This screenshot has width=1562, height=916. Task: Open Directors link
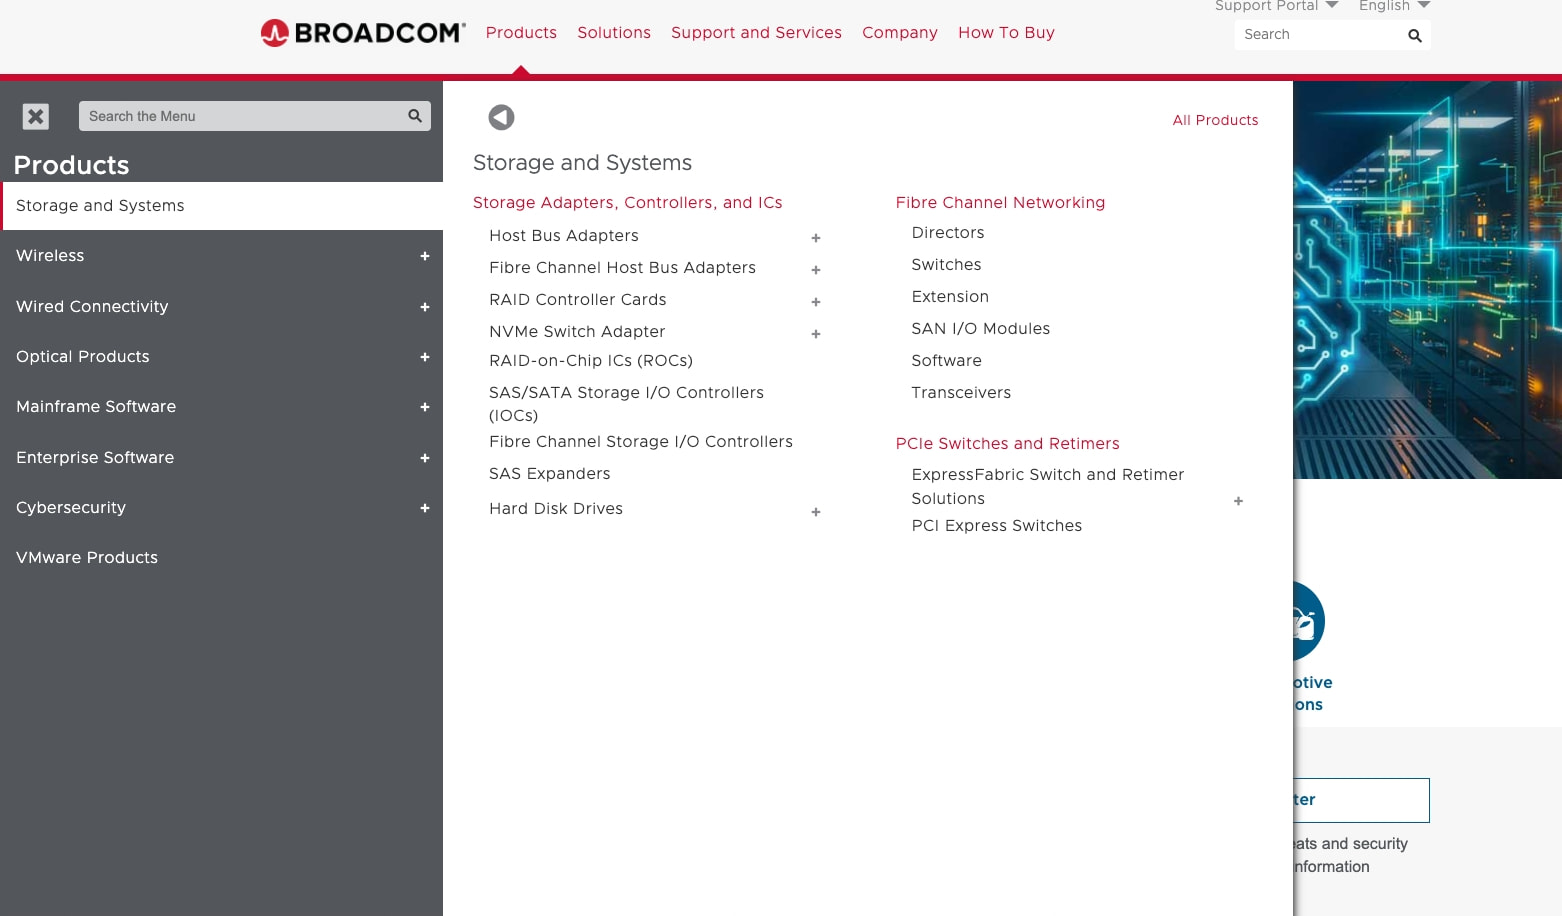point(948,233)
